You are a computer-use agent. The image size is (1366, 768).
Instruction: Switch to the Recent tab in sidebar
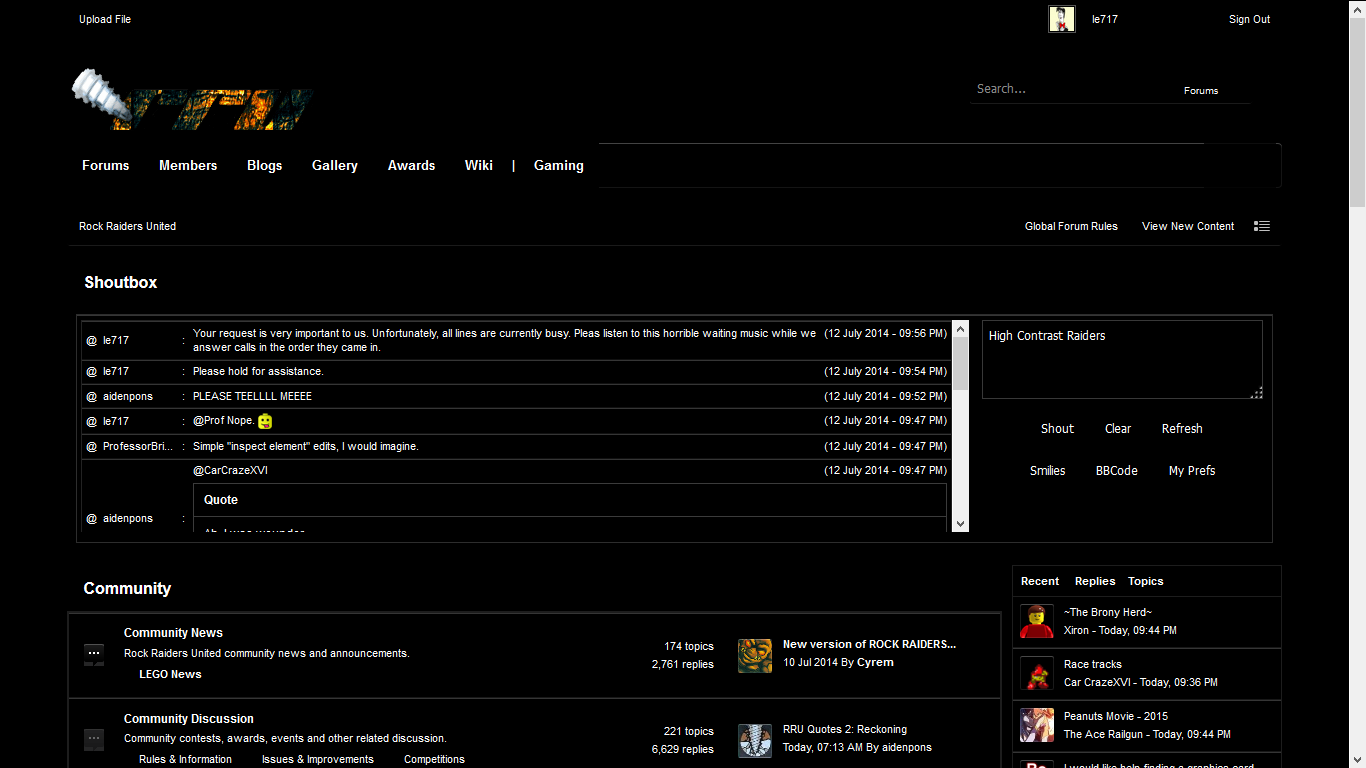coord(1040,581)
